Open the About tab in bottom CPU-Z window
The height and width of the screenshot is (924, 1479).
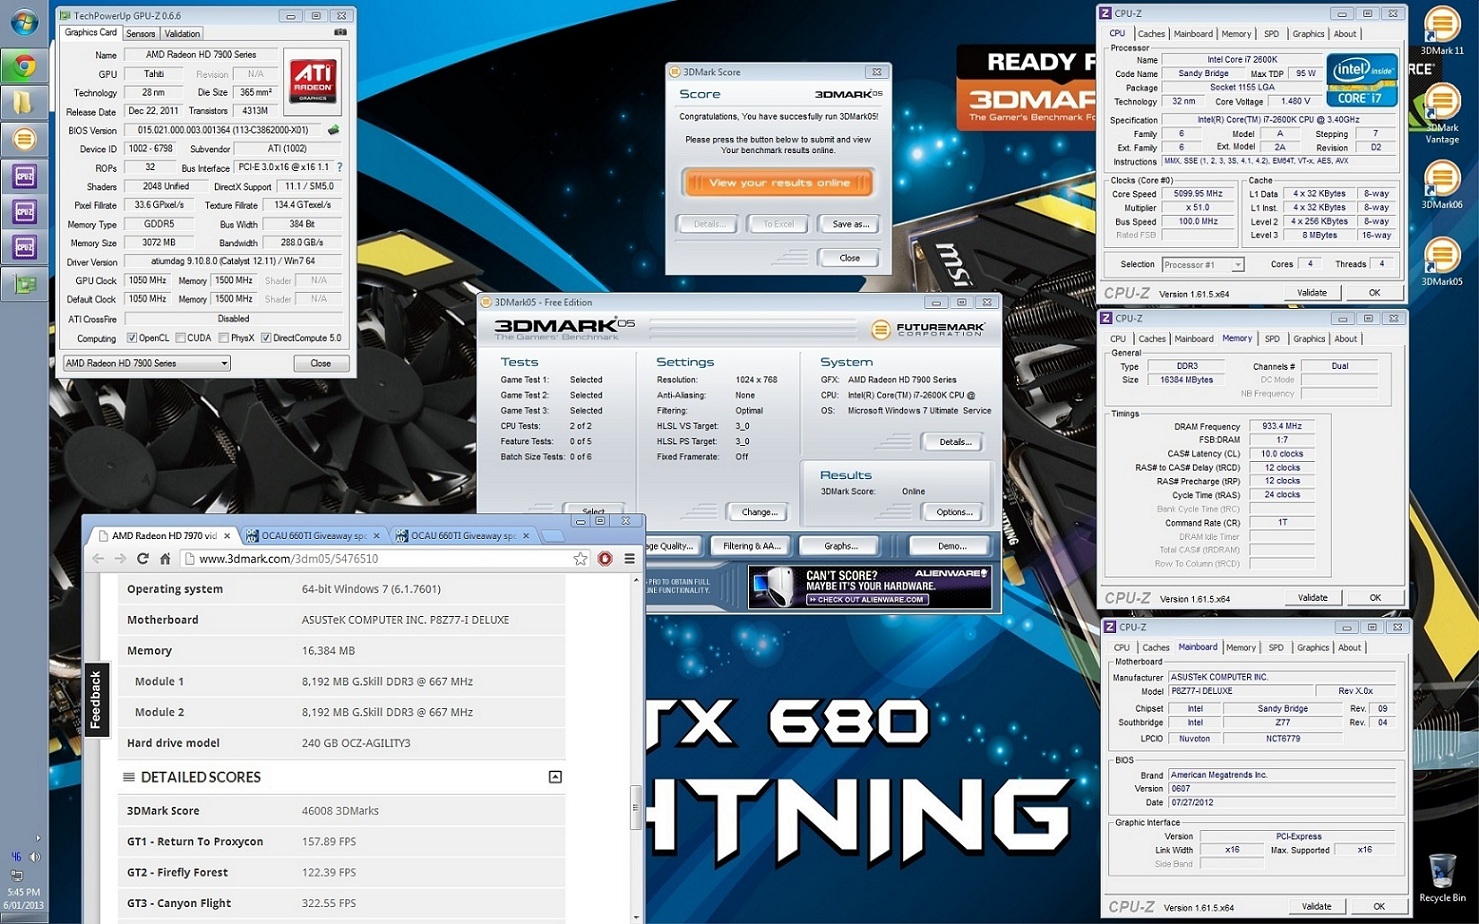(1350, 648)
